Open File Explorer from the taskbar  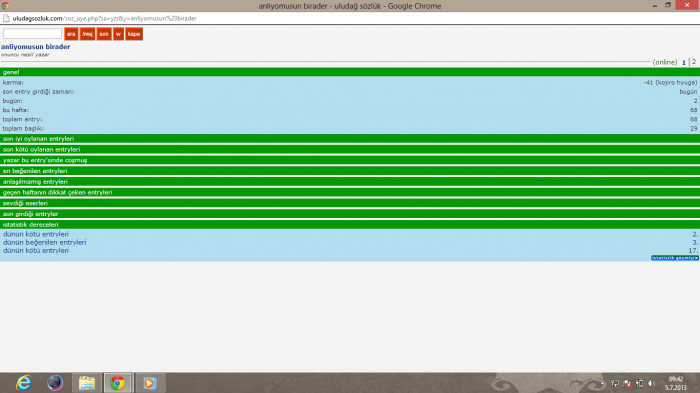[x=87, y=383]
